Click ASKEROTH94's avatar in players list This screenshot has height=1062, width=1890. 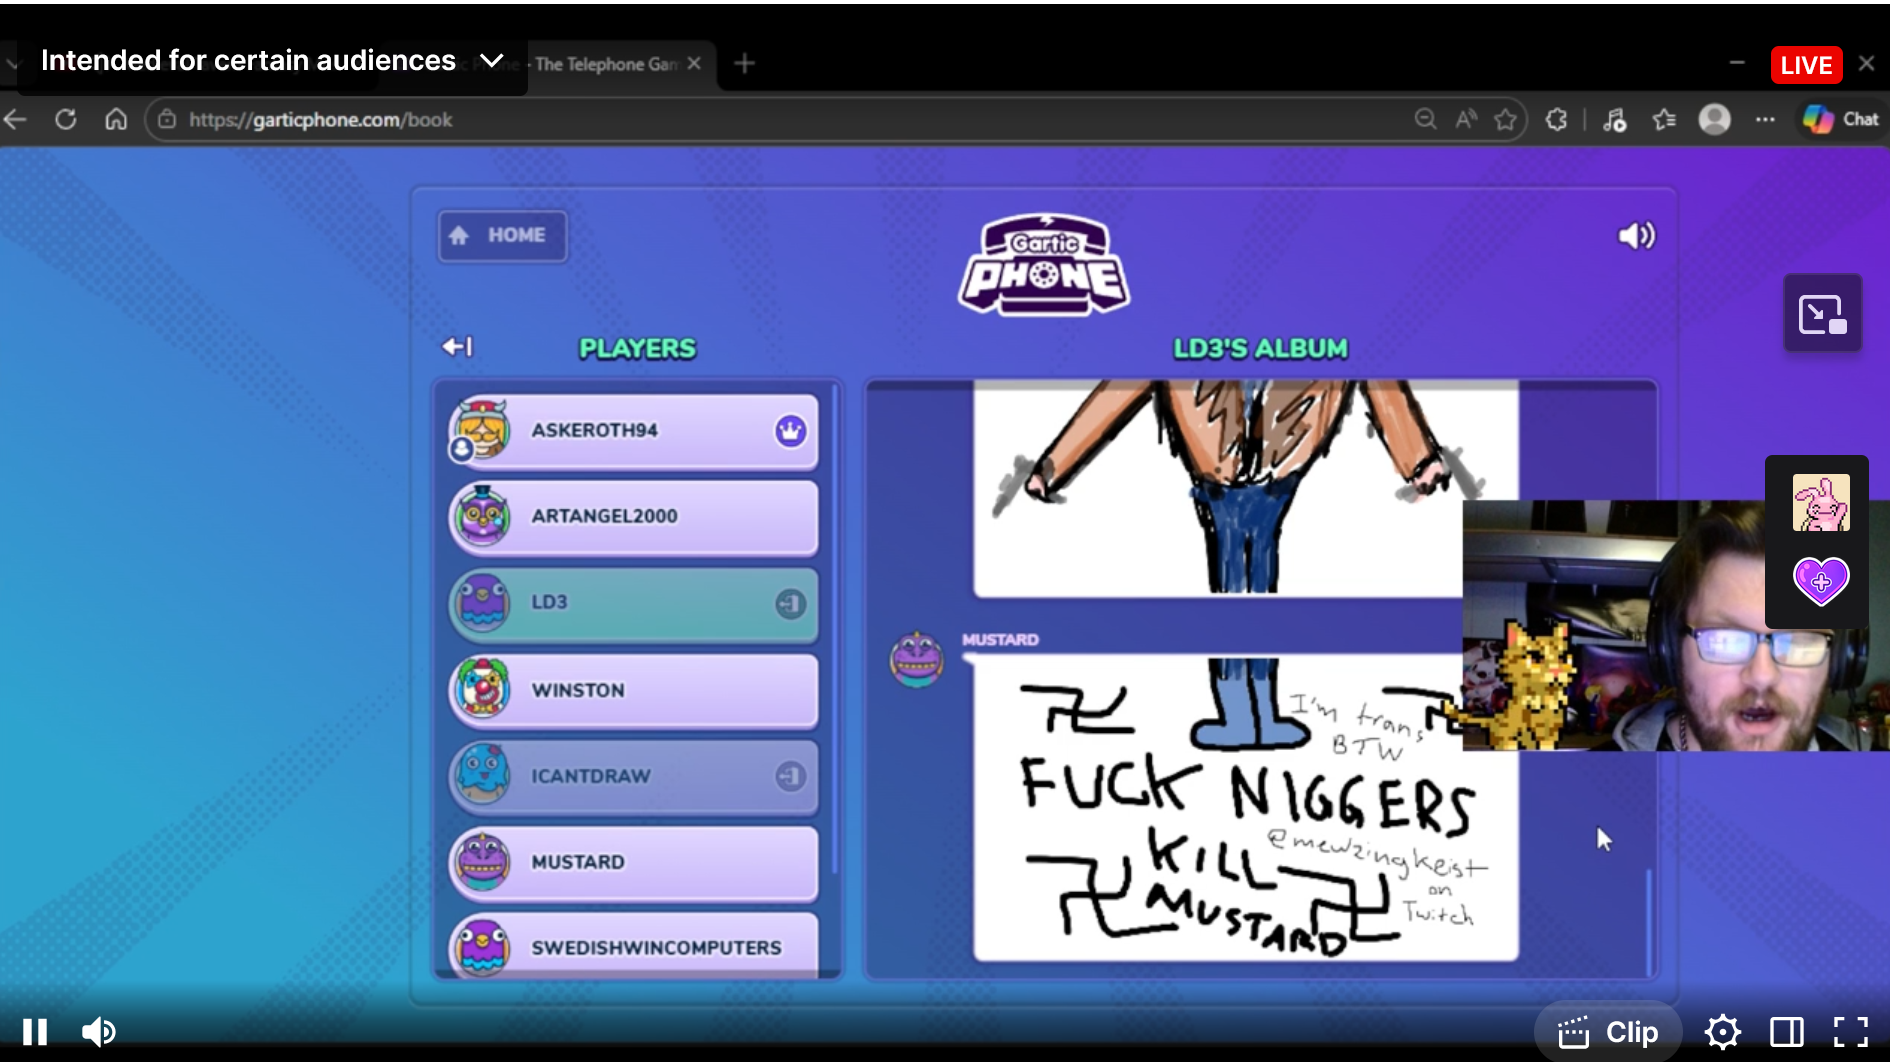tap(481, 430)
